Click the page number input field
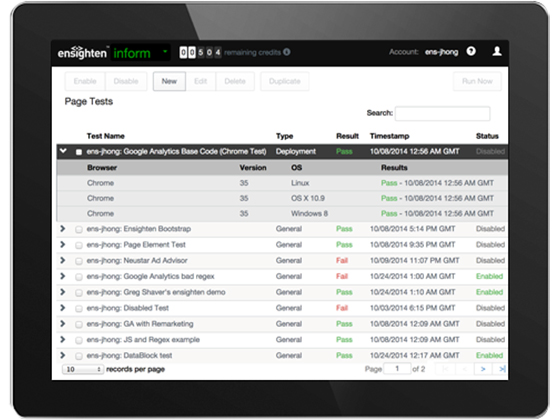Image resolution: width=560 pixels, height=420 pixels. tap(397, 369)
